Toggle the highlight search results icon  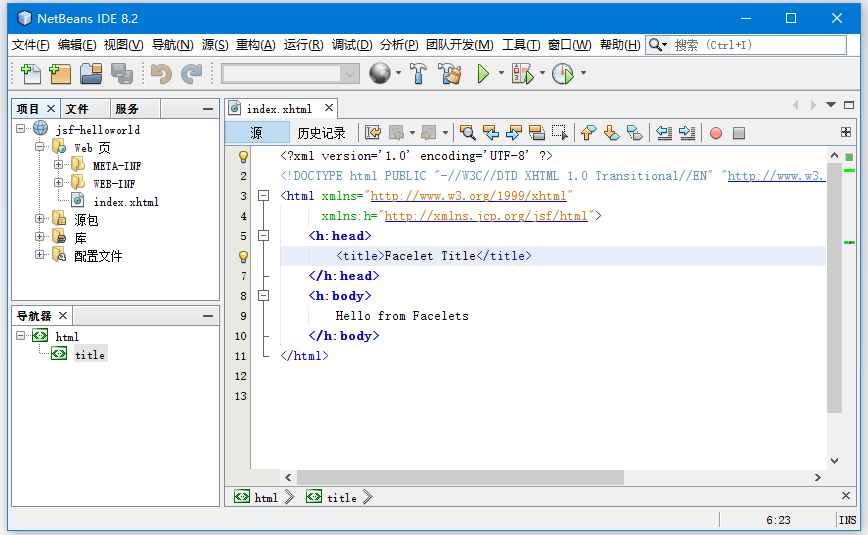536,133
